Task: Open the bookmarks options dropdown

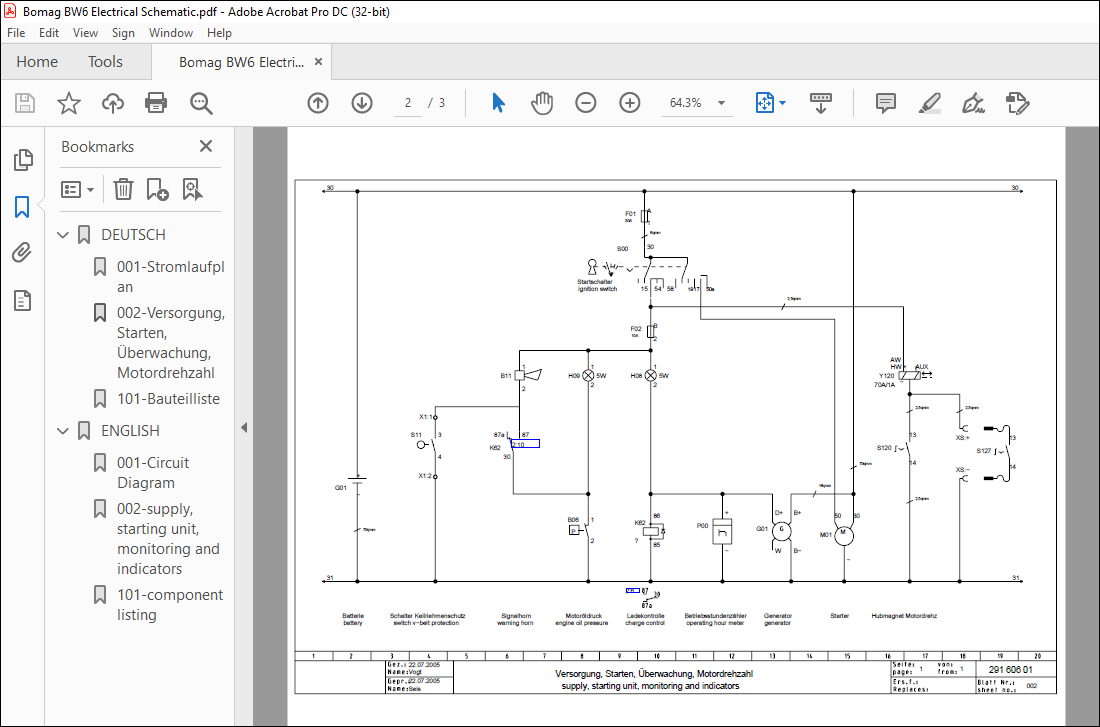Action: pyautogui.click(x=77, y=189)
